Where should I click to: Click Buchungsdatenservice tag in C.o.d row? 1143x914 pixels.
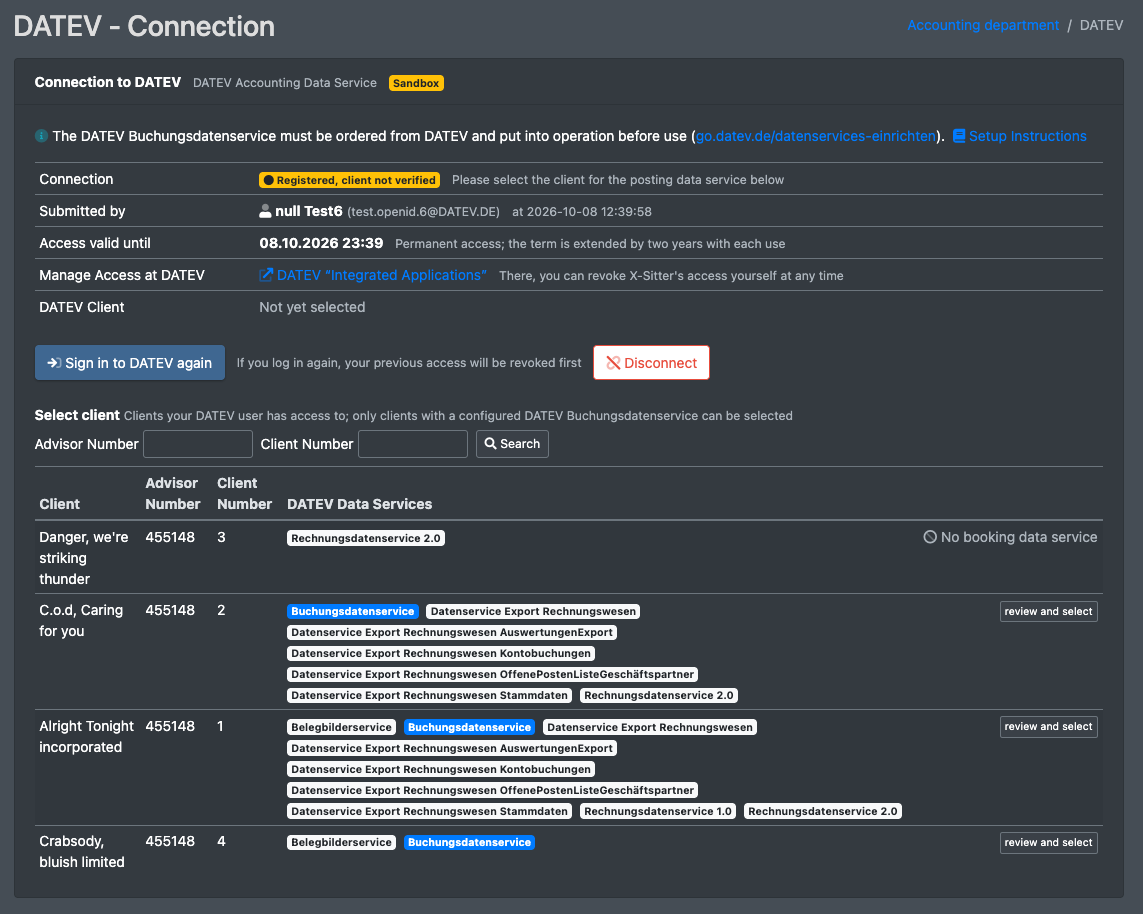point(353,612)
